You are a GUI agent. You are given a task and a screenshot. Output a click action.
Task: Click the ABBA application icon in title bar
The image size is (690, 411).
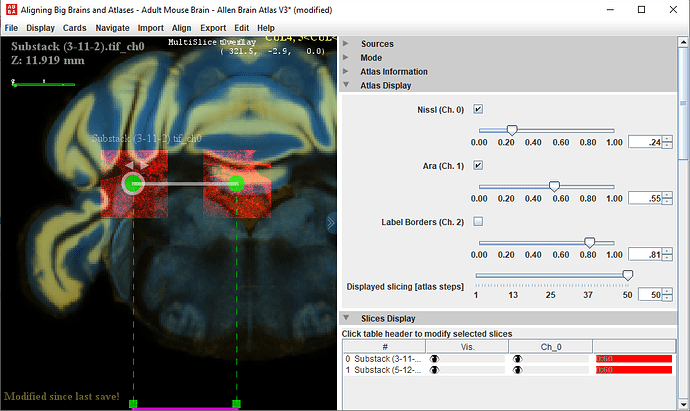(x=11, y=10)
